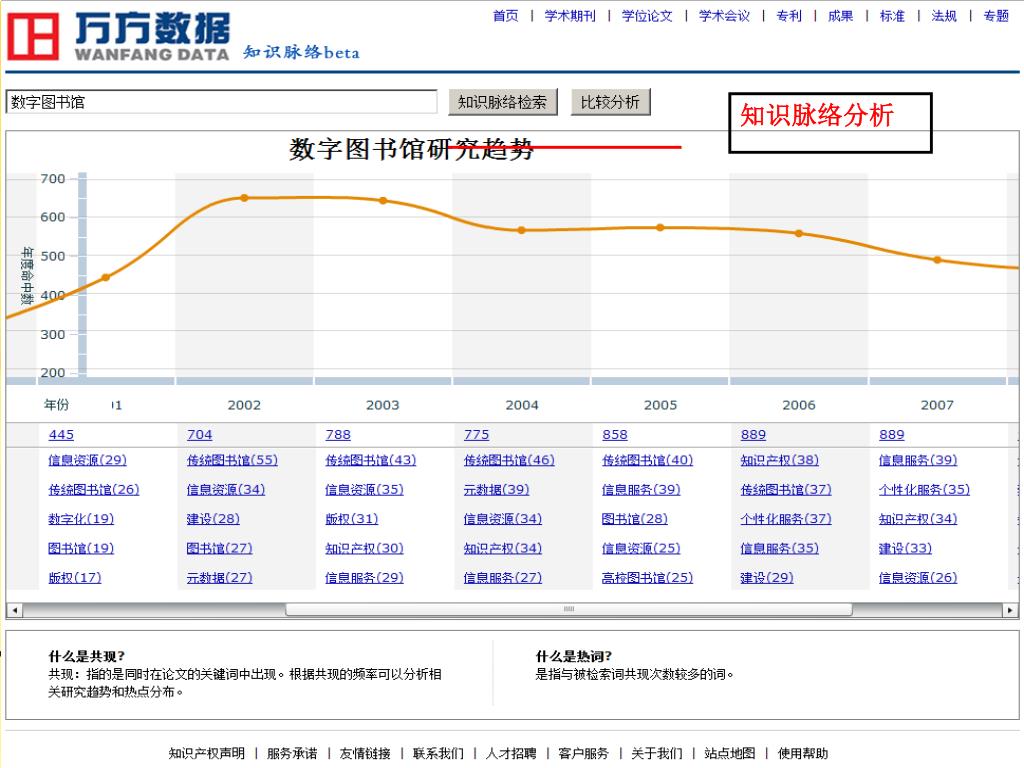Open footer link 站点地图
This screenshot has width=1024, height=768.
pos(729,753)
